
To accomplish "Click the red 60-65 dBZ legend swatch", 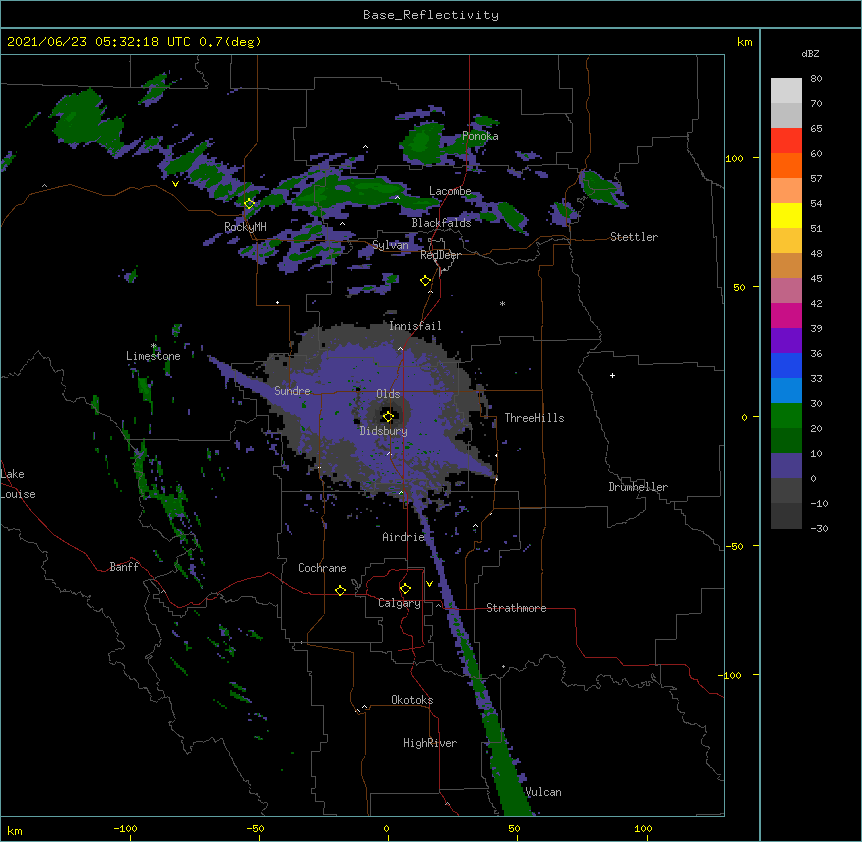I will (x=786, y=141).
